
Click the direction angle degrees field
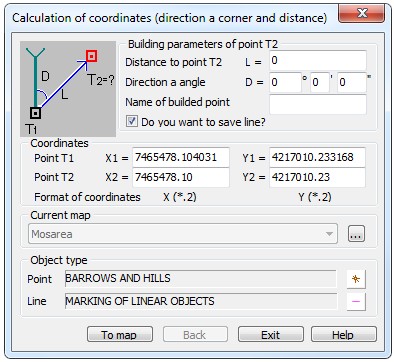coord(285,82)
